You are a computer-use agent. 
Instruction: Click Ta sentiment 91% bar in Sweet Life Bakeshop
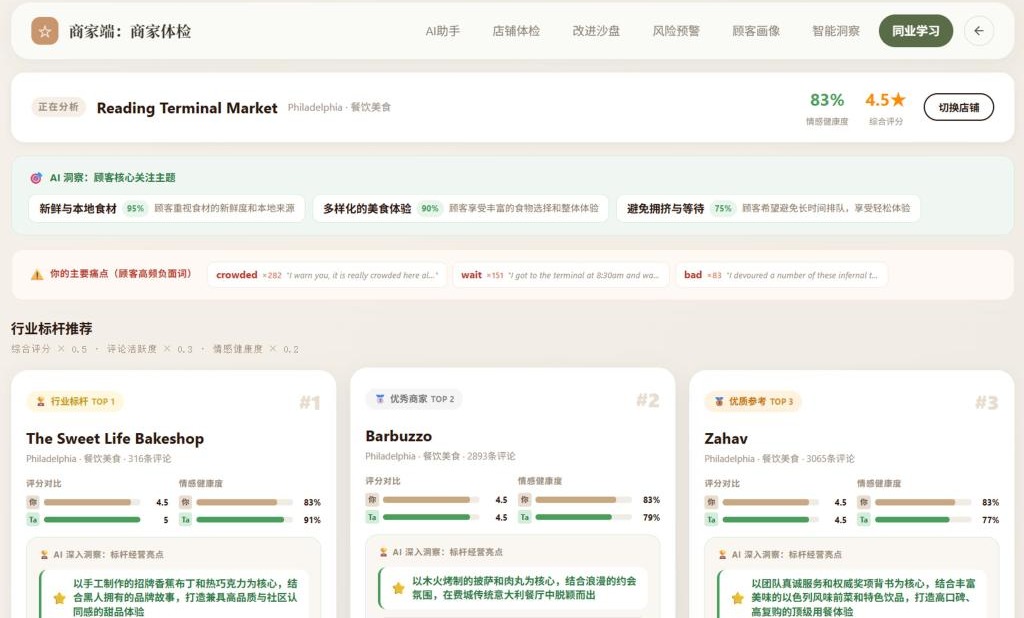coord(244,520)
